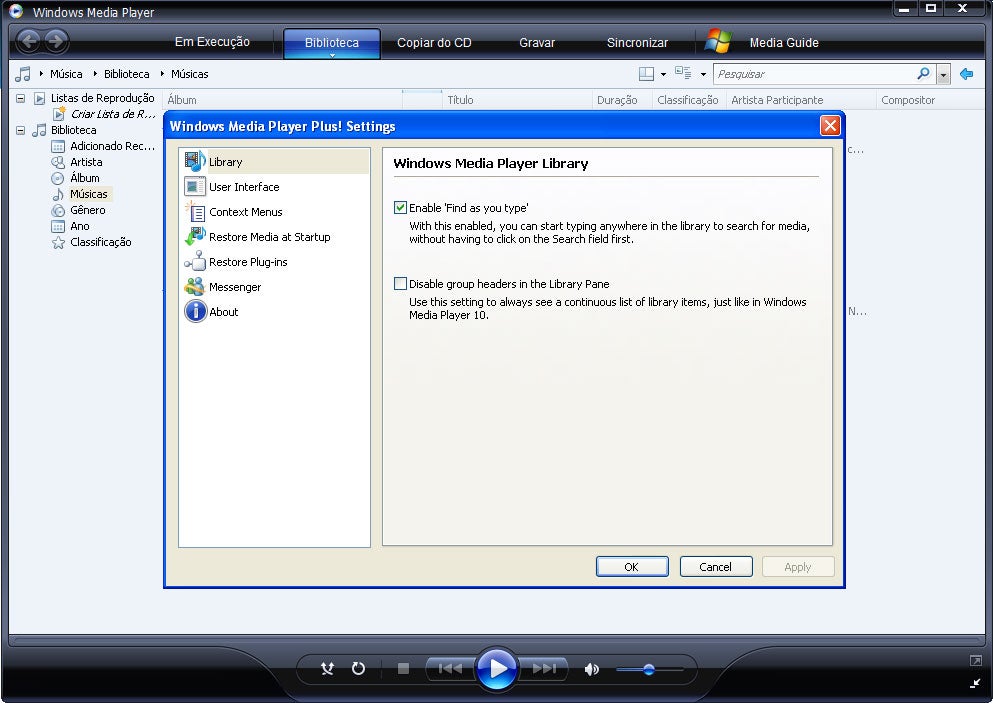Sort by the Título column header

(x=518, y=100)
